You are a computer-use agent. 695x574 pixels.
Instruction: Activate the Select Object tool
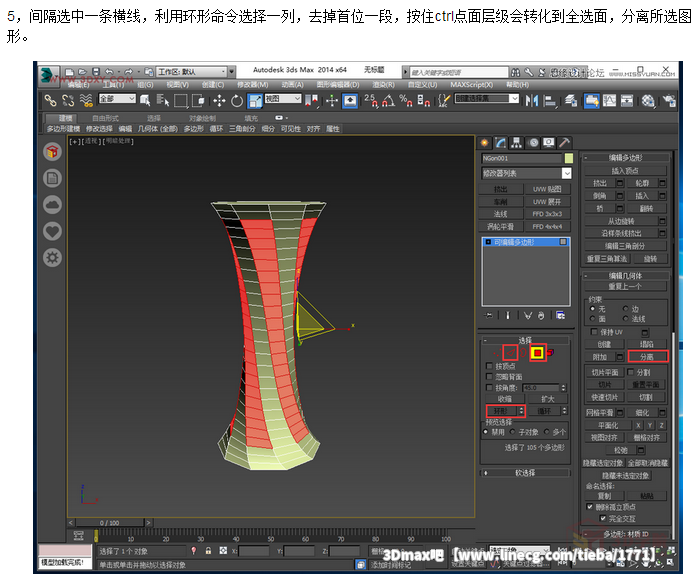click(145, 101)
